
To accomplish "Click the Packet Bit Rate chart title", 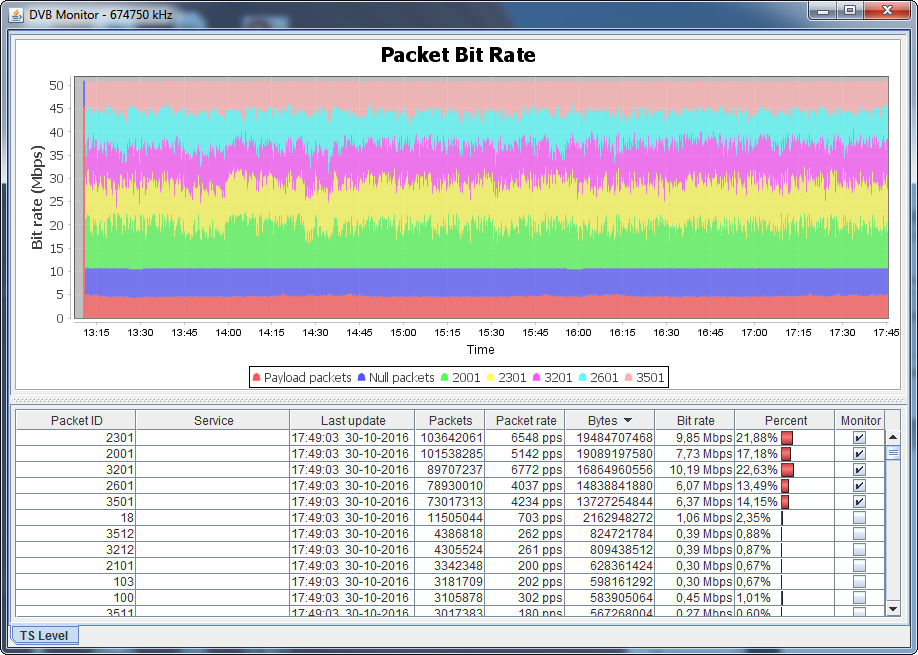I will [x=458, y=54].
